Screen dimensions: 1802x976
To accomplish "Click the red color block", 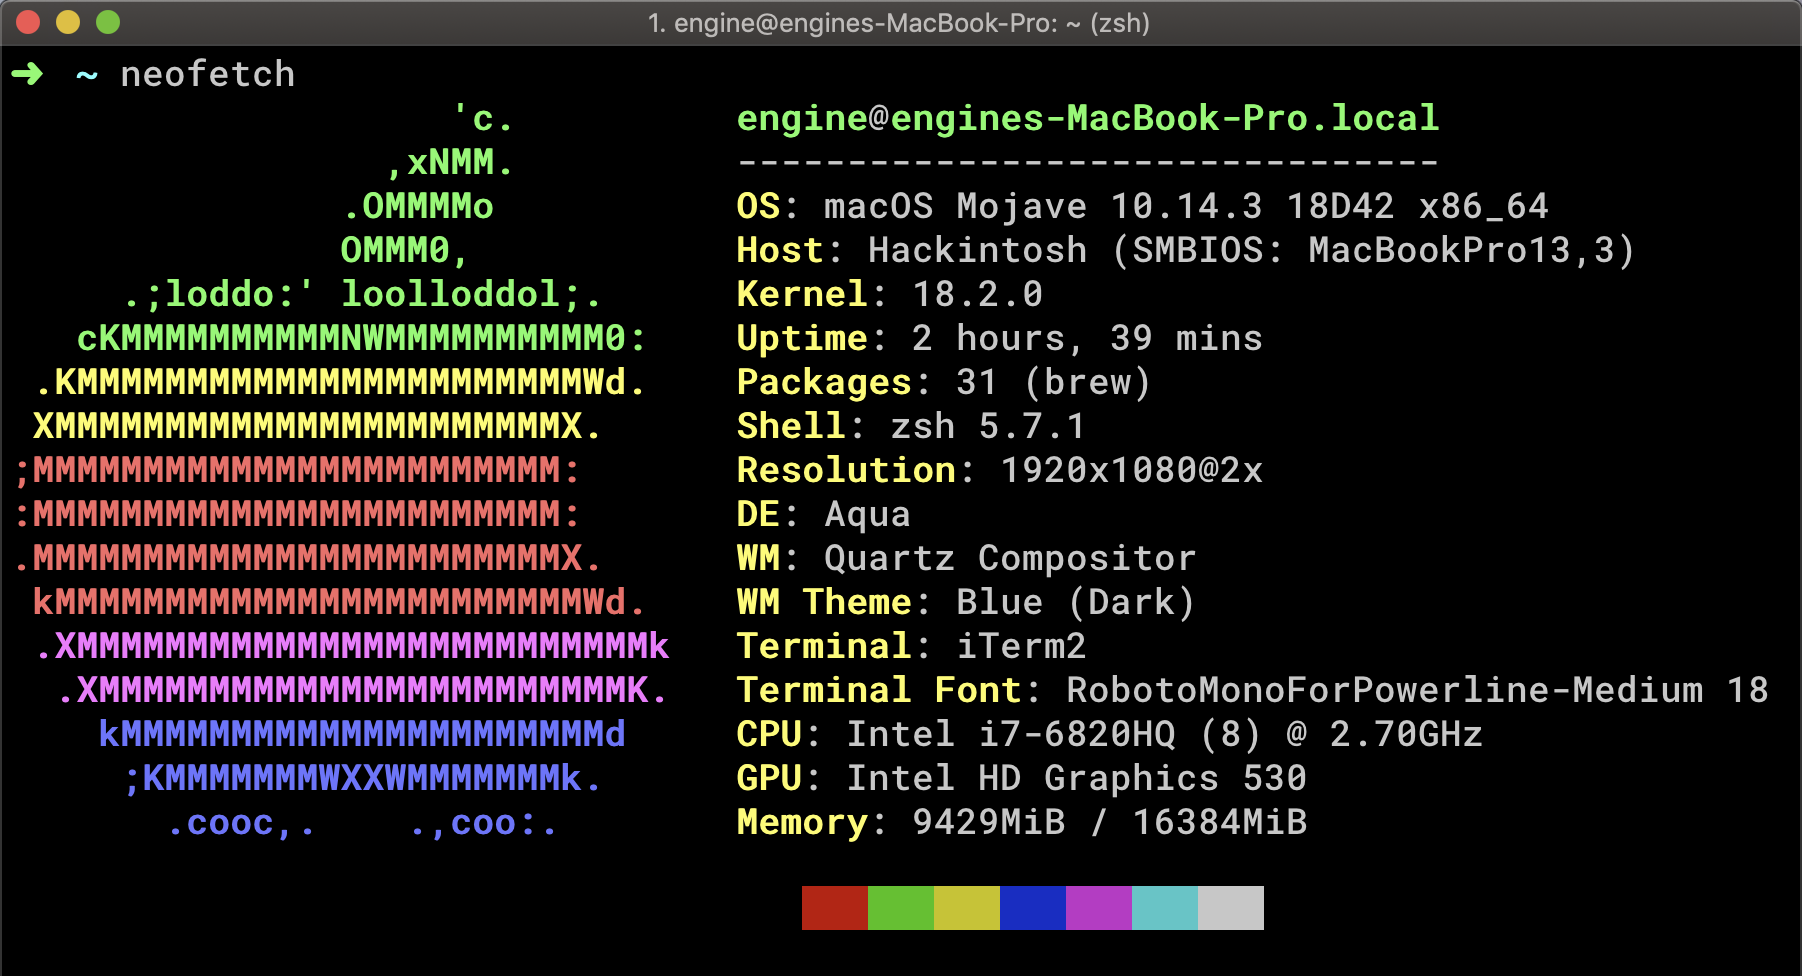I will (835, 908).
